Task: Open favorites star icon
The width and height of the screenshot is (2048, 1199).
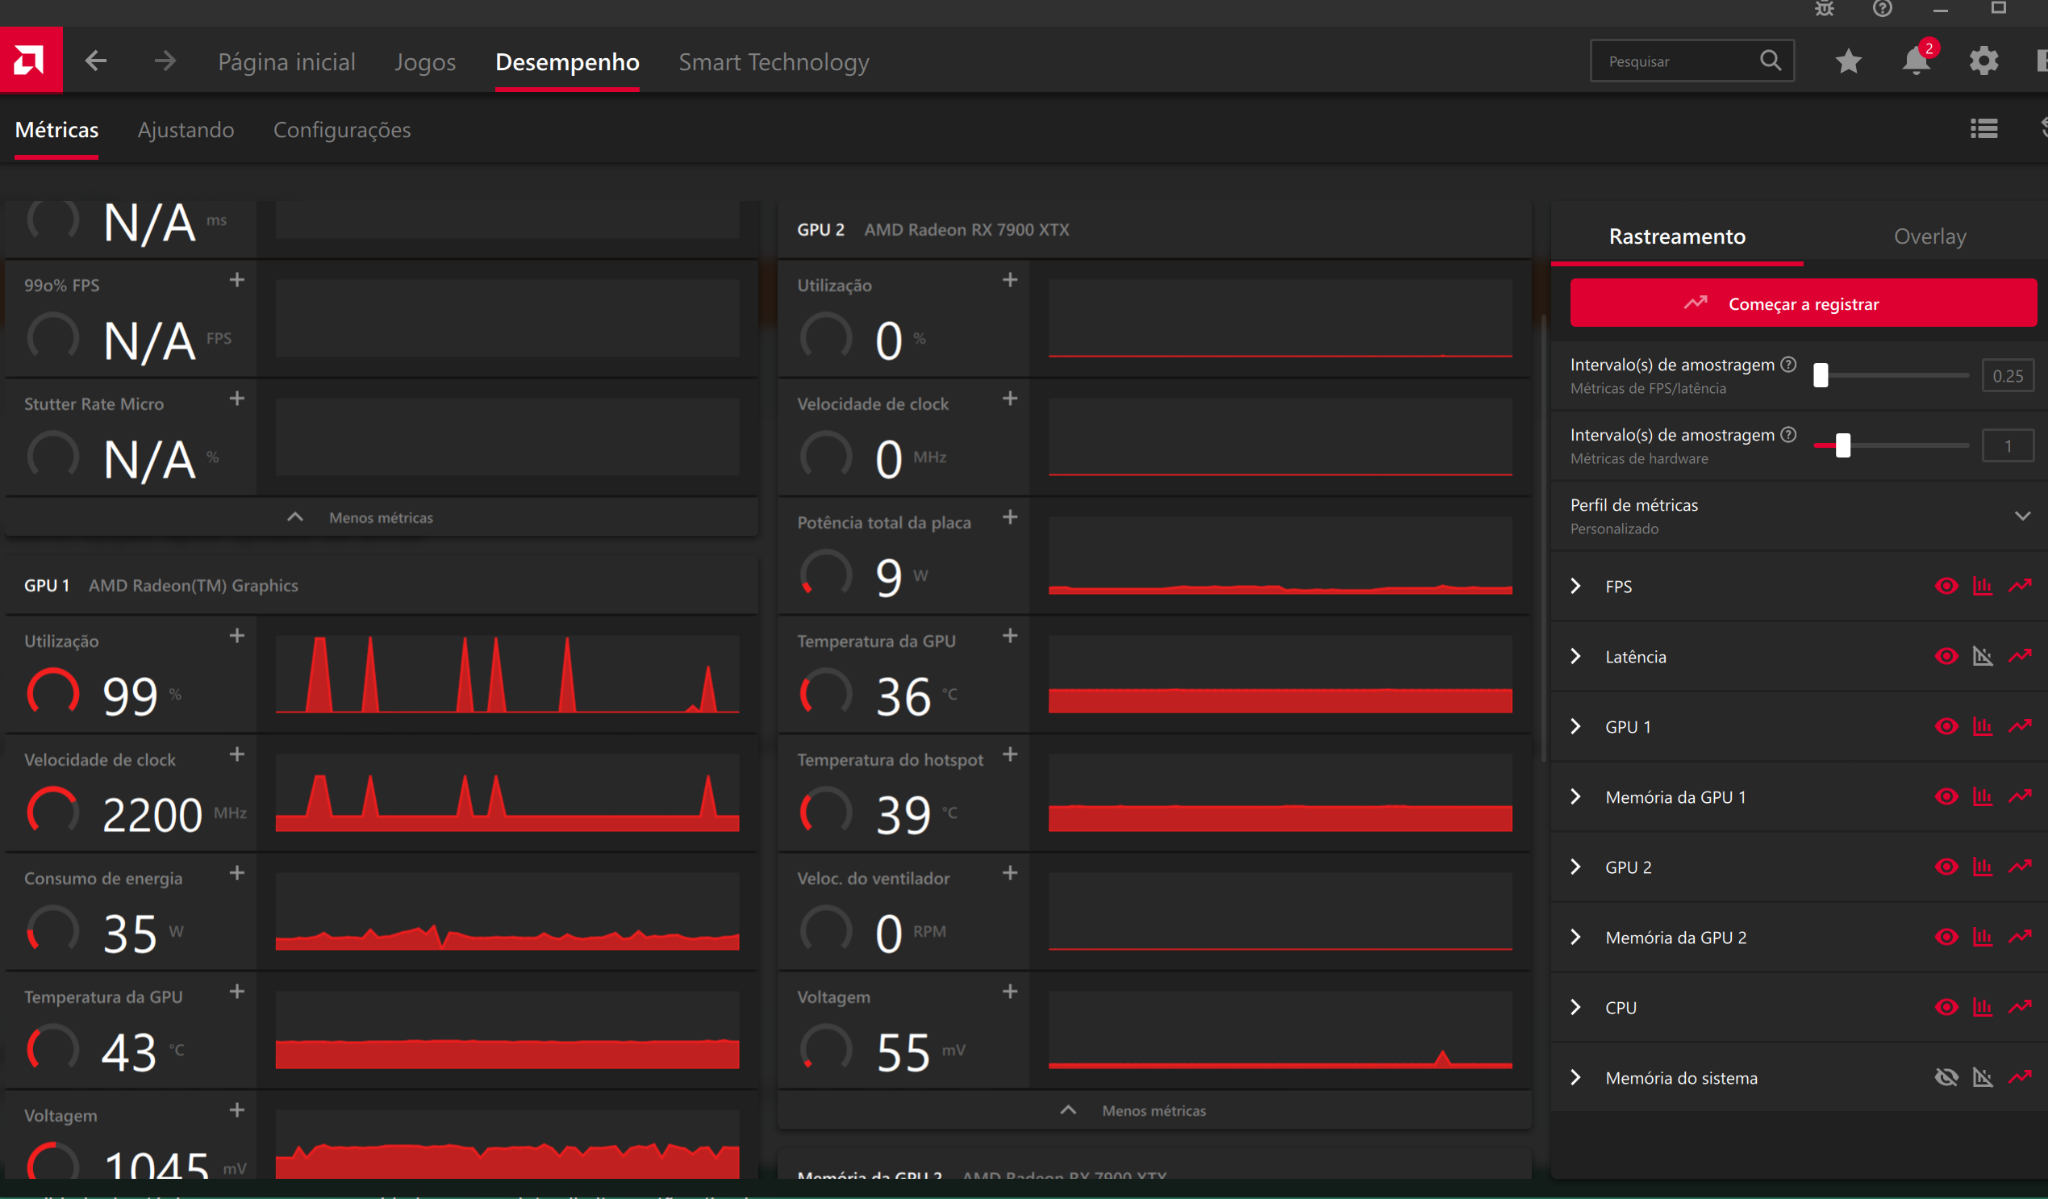Action: tap(1848, 61)
